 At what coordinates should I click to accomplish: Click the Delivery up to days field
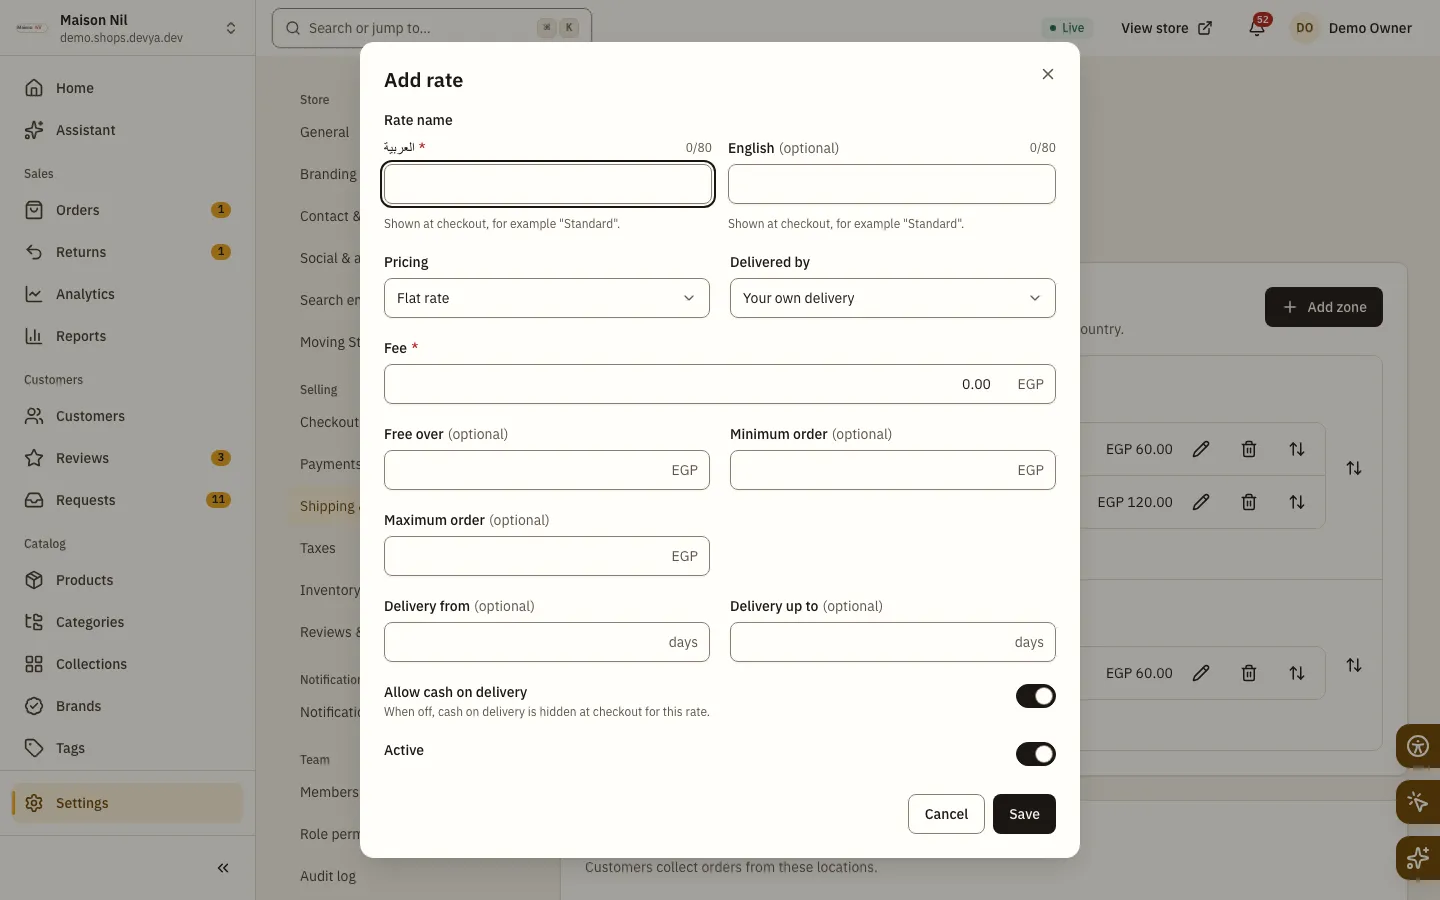point(893,642)
